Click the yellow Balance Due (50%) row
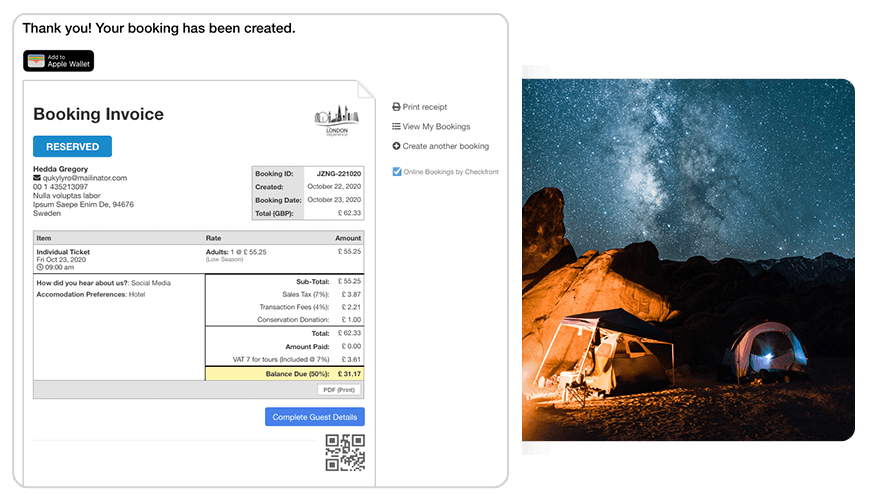The width and height of the screenshot is (870, 502). [x=285, y=374]
